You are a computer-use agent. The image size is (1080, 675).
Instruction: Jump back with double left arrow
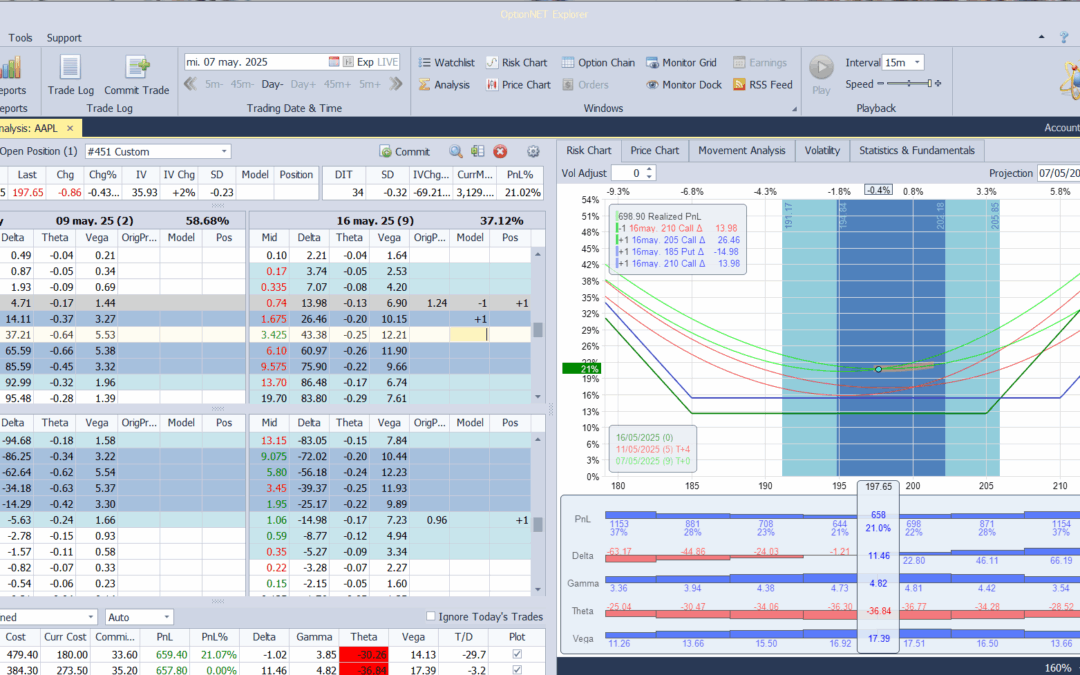191,84
